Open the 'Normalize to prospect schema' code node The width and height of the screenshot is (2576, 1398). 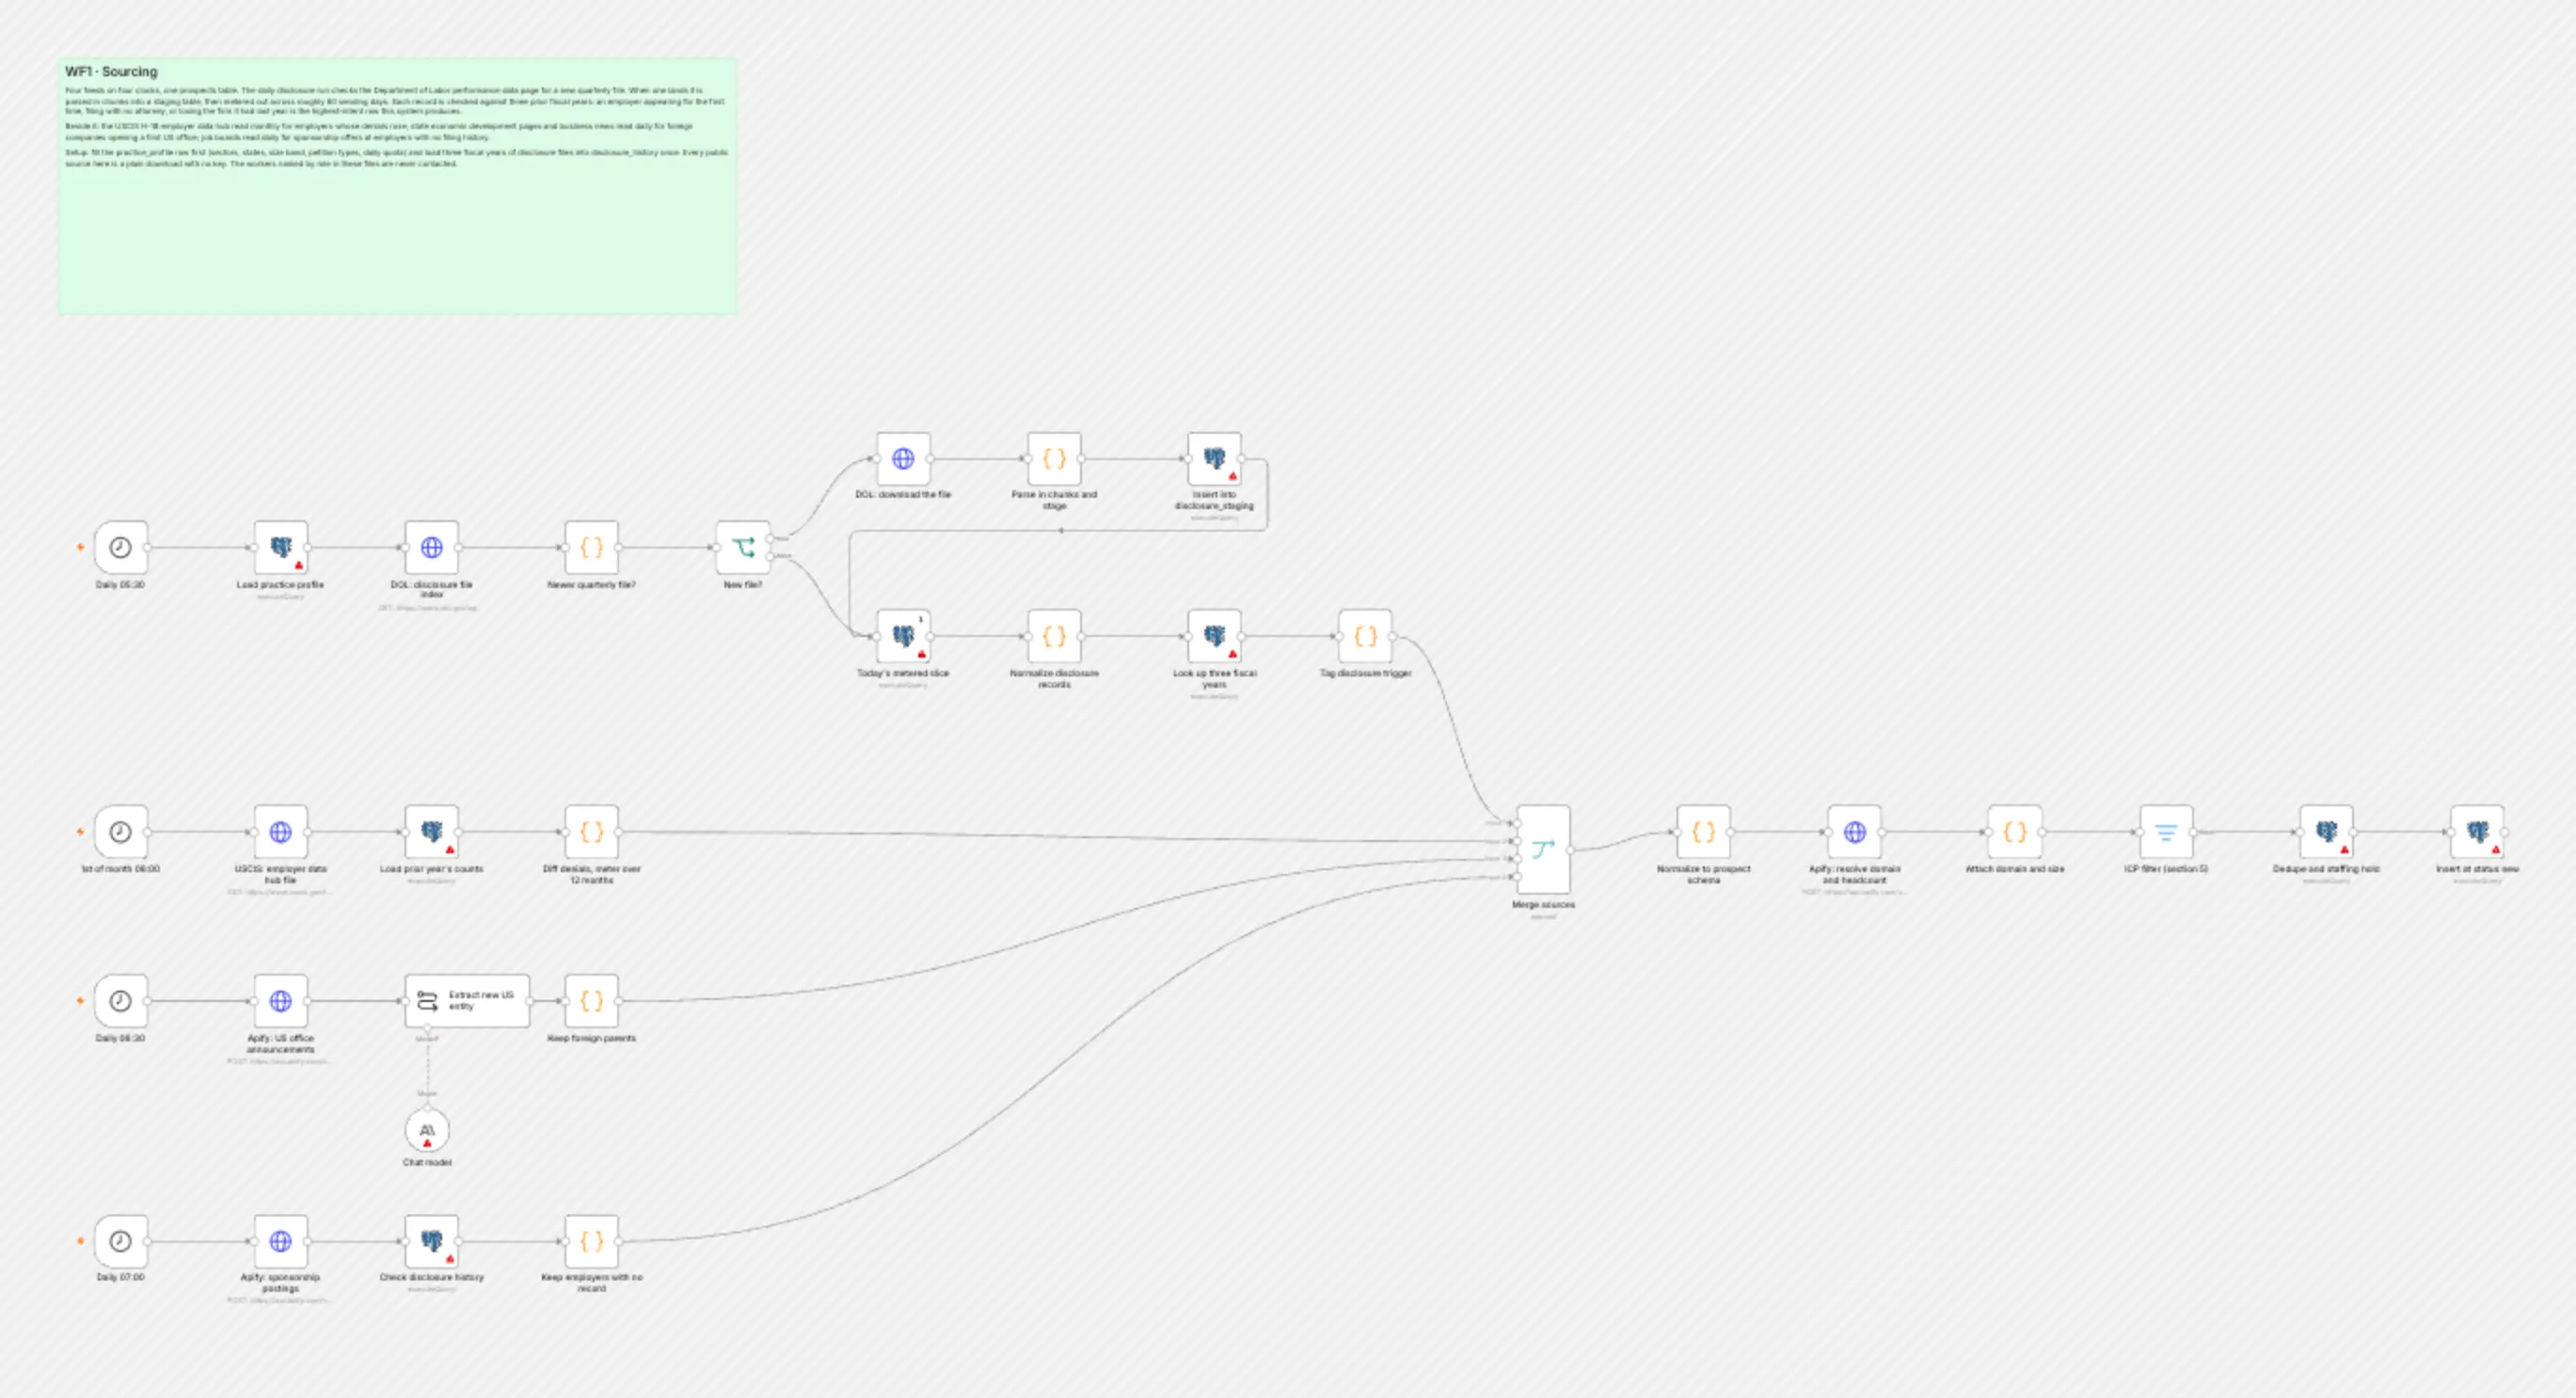point(1704,832)
